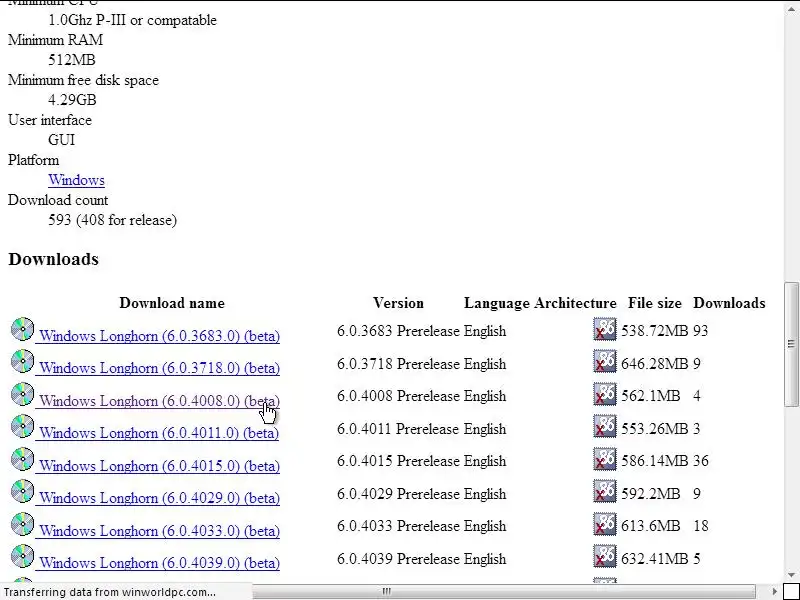Image resolution: width=800 pixels, height=600 pixels.
Task: Open Windows Longhorn (6.0.4039.0) (beta) download
Action: coord(159,563)
